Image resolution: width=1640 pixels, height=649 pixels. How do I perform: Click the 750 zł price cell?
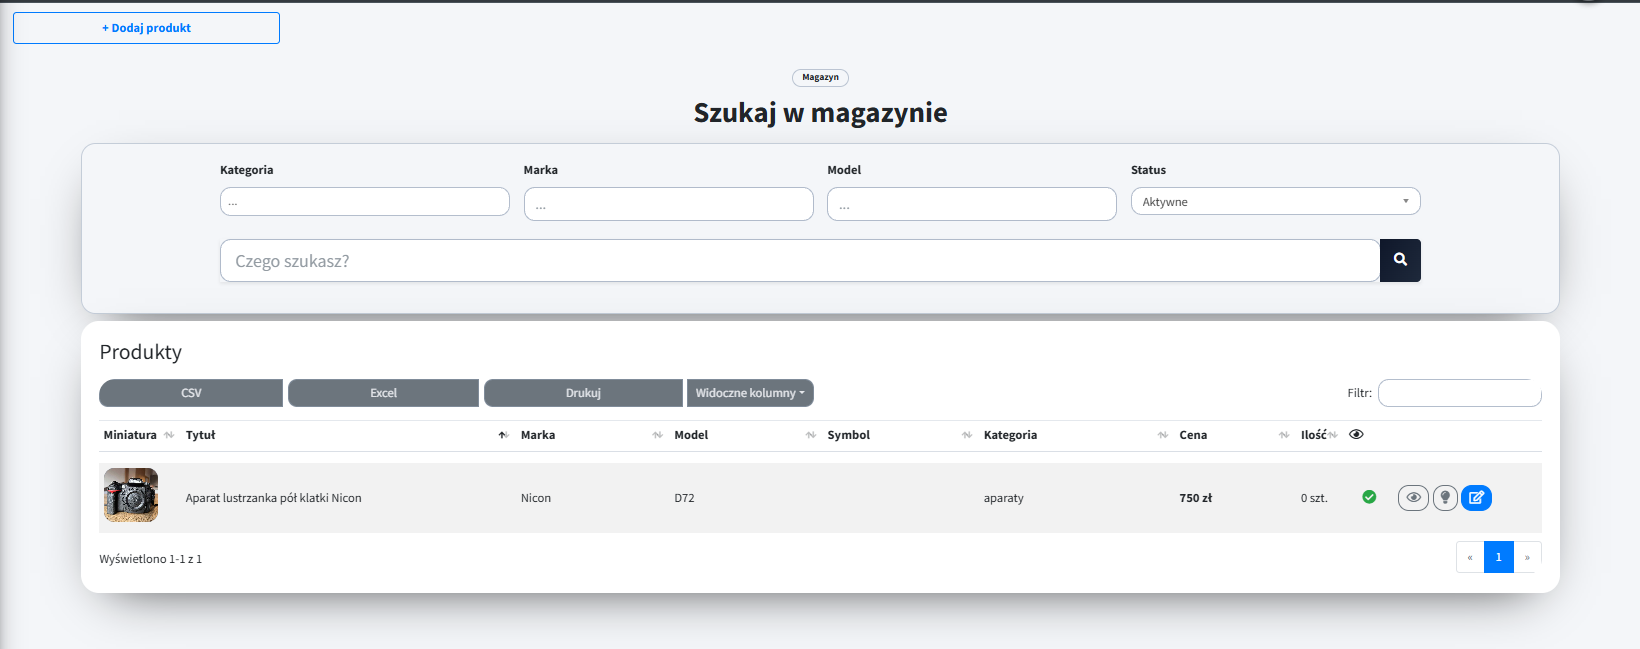tap(1195, 498)
